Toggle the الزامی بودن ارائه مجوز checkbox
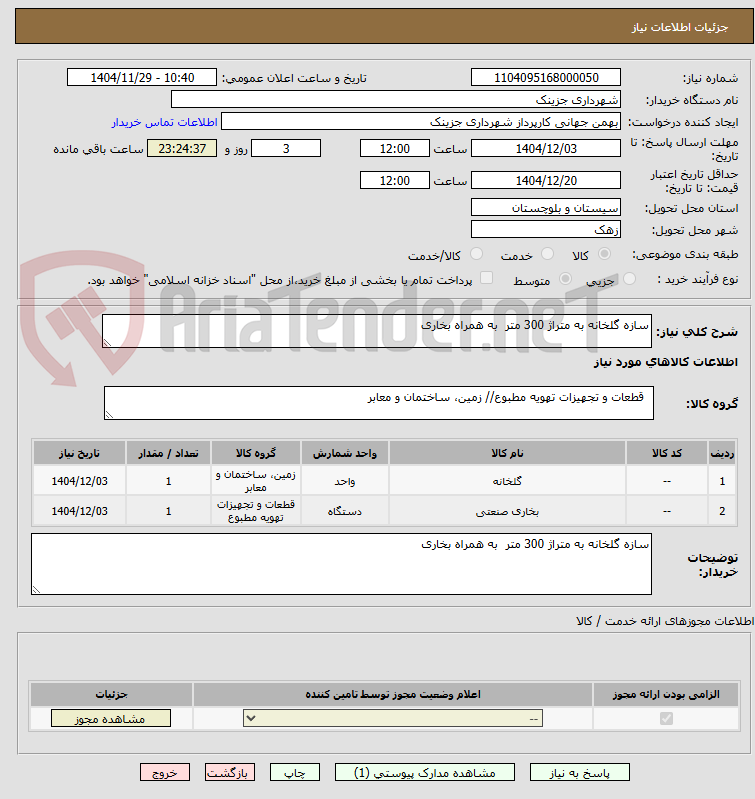Screen dimensions: 755x799 tap(666, 718)
